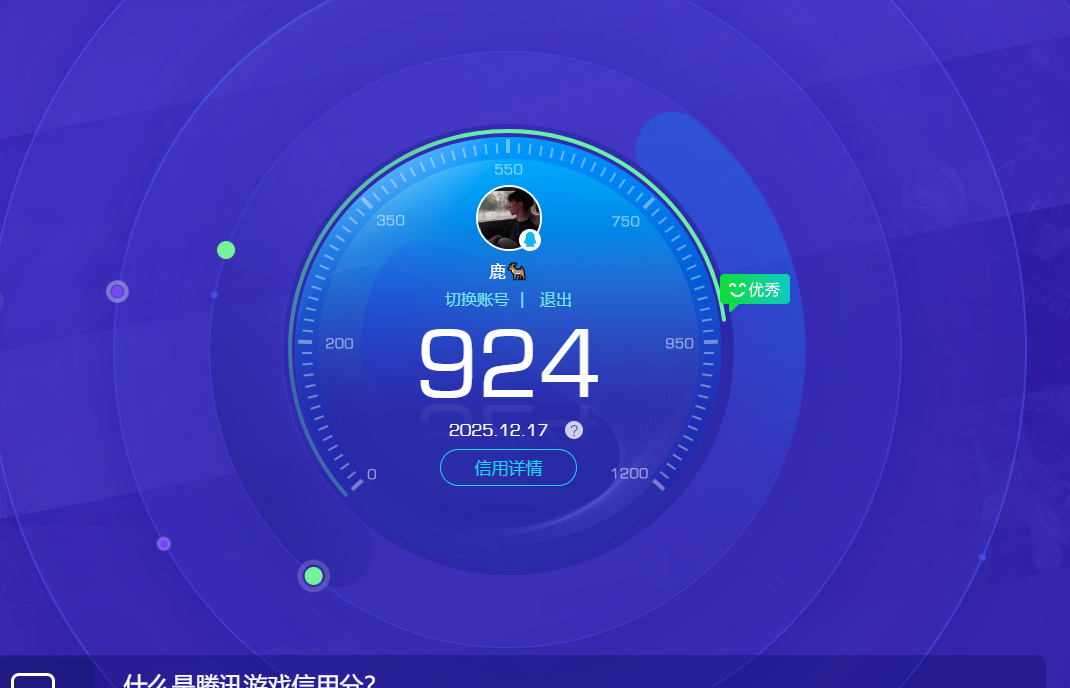Click the white square icon at bottom-left
1070x688 pixels.
click(32, 681)
